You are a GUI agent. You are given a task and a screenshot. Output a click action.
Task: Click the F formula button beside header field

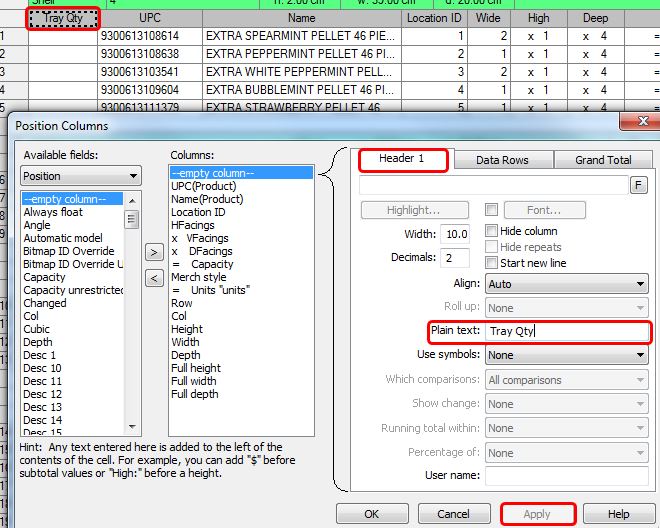(x=638, y=185)
